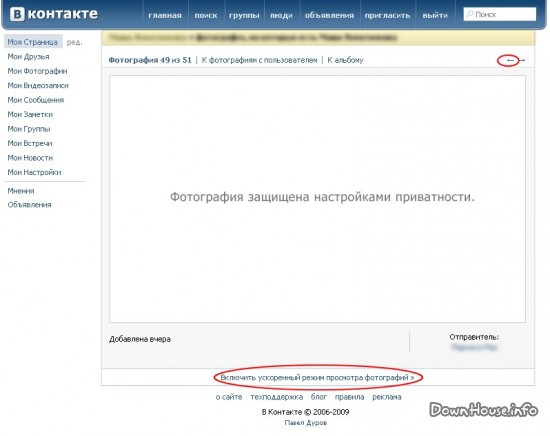Open реклама footer link
The width and height of the screenshot is (550, 436).
click(387, 397)
